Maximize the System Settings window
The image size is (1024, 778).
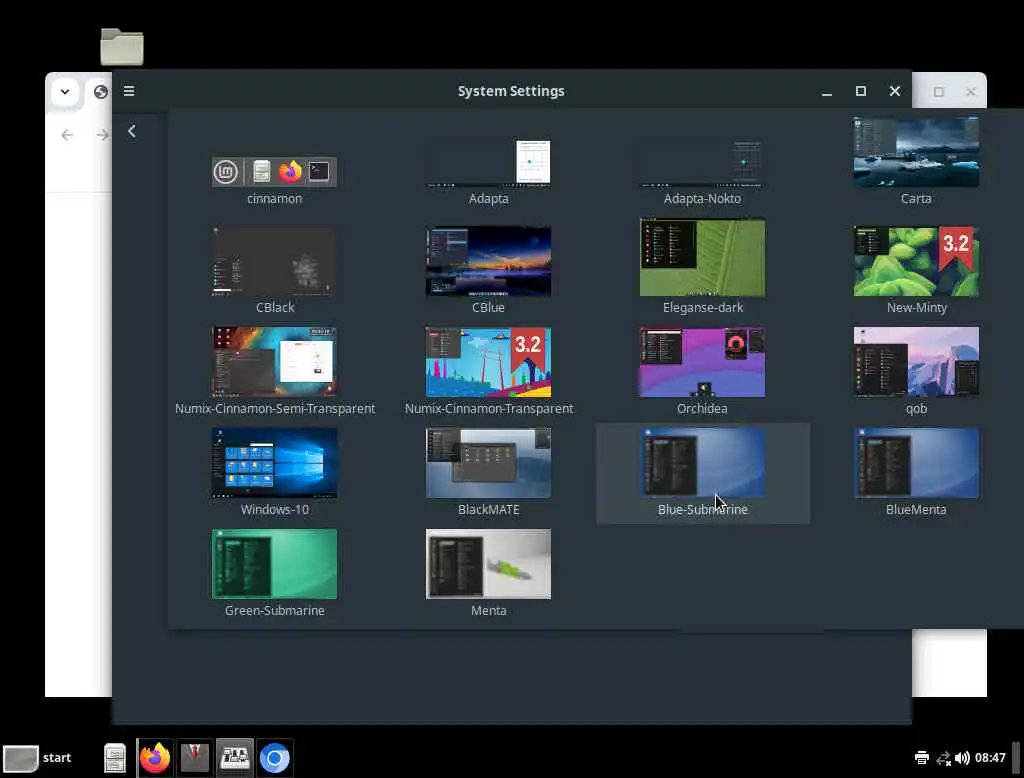coord(861,91)
